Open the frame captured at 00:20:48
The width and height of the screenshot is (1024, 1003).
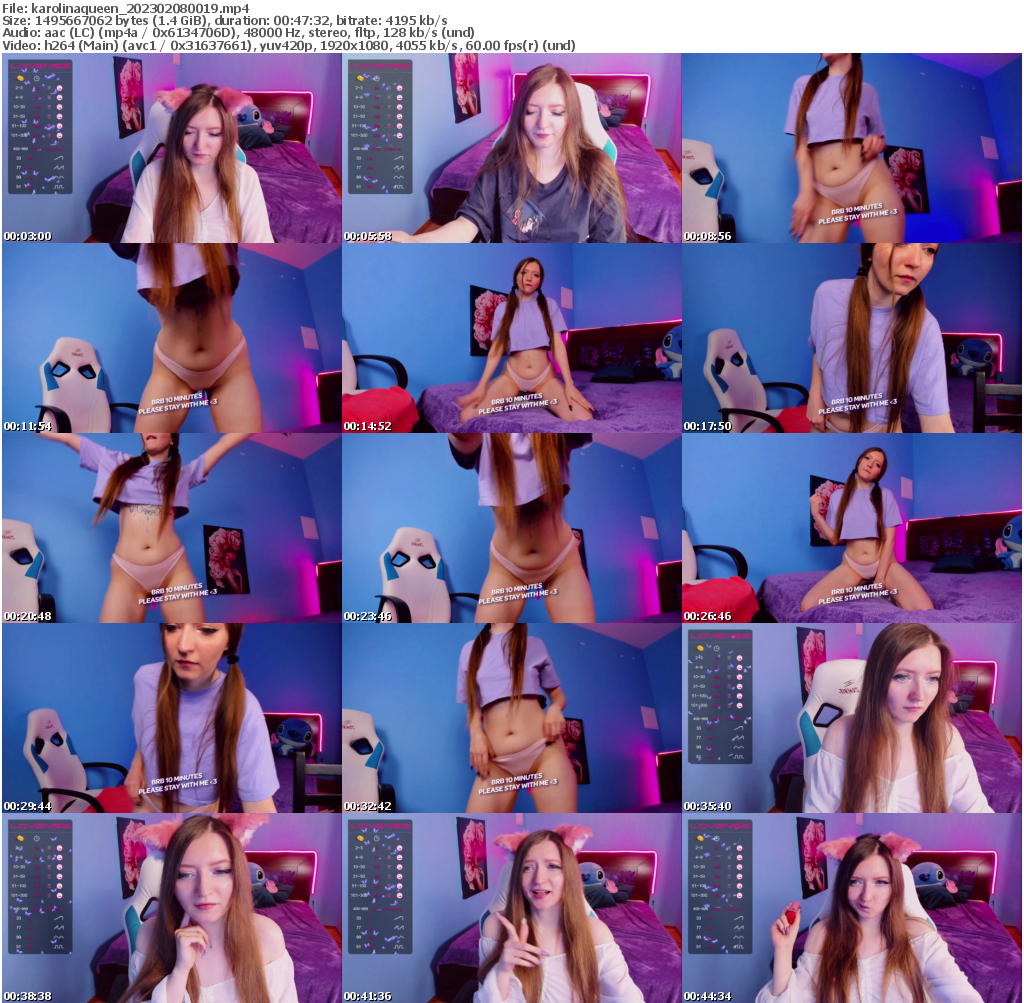click(x=170, y=527)
